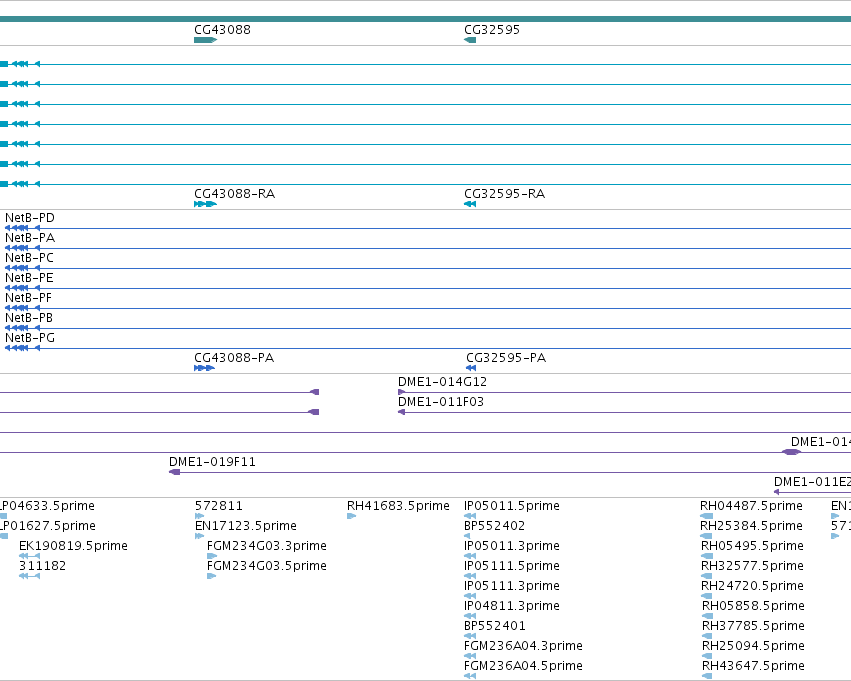The image size is (851, 681).
Task: Click the CG43088 gene label
Action: [x=223, y=30]
